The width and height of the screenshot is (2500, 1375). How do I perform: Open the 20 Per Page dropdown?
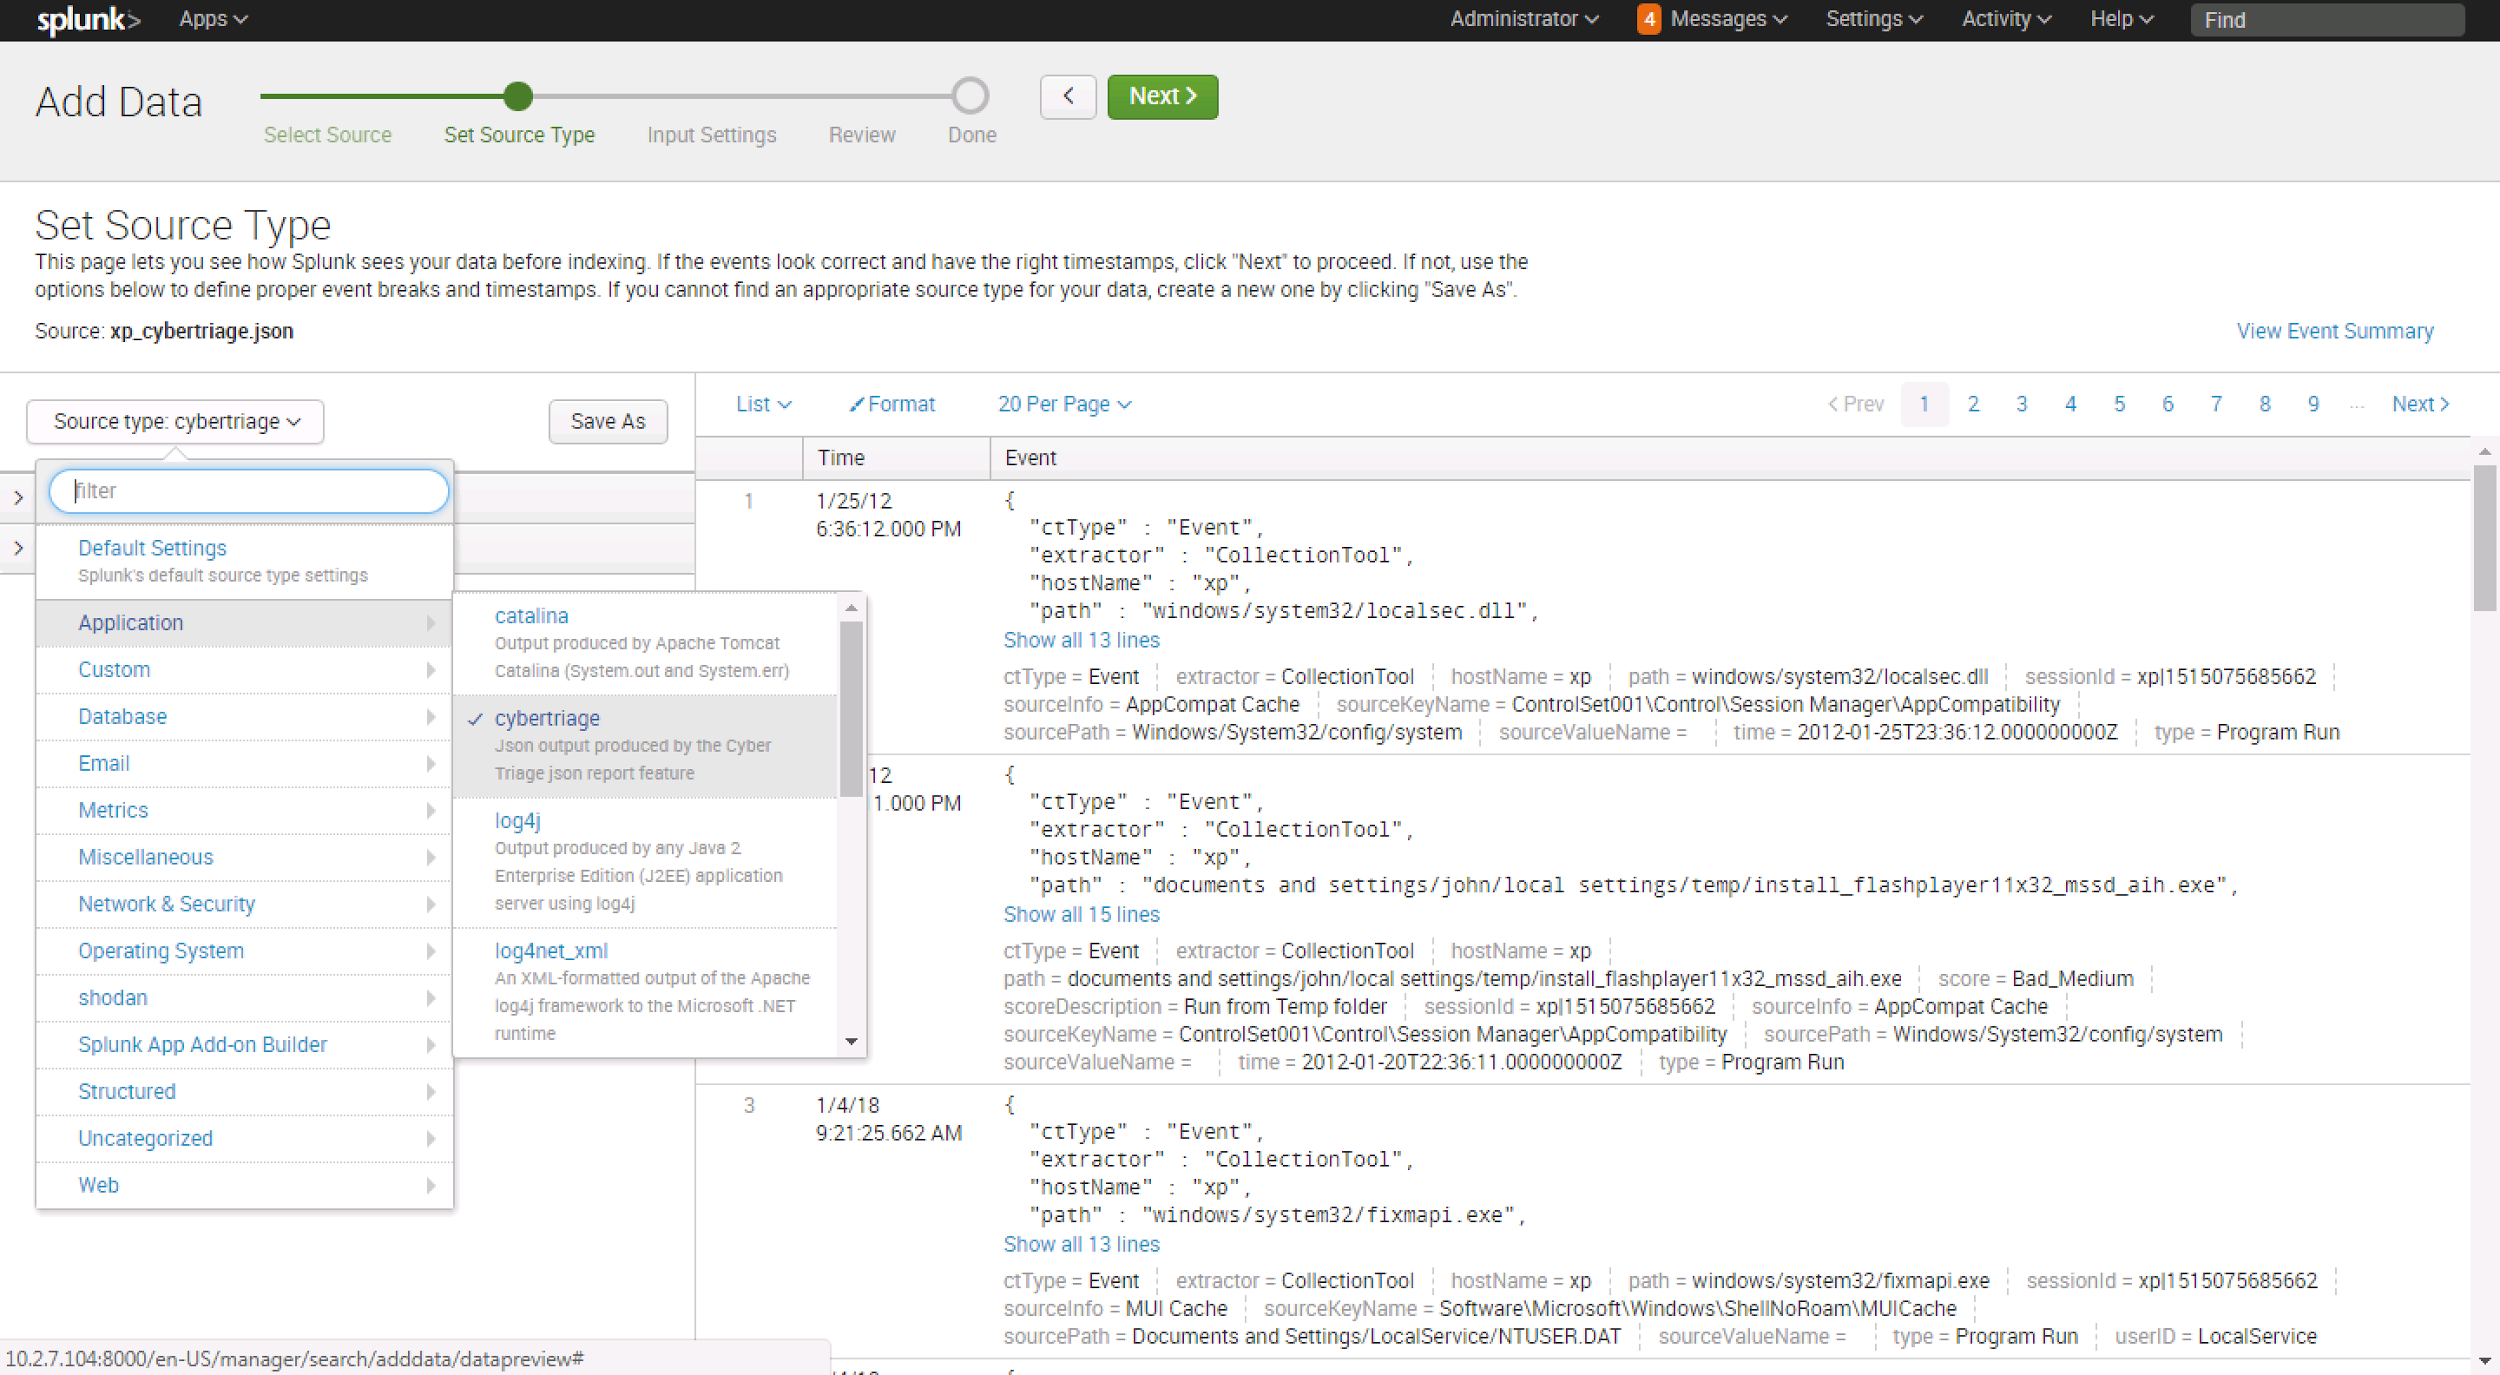[x=1064, y=404]
